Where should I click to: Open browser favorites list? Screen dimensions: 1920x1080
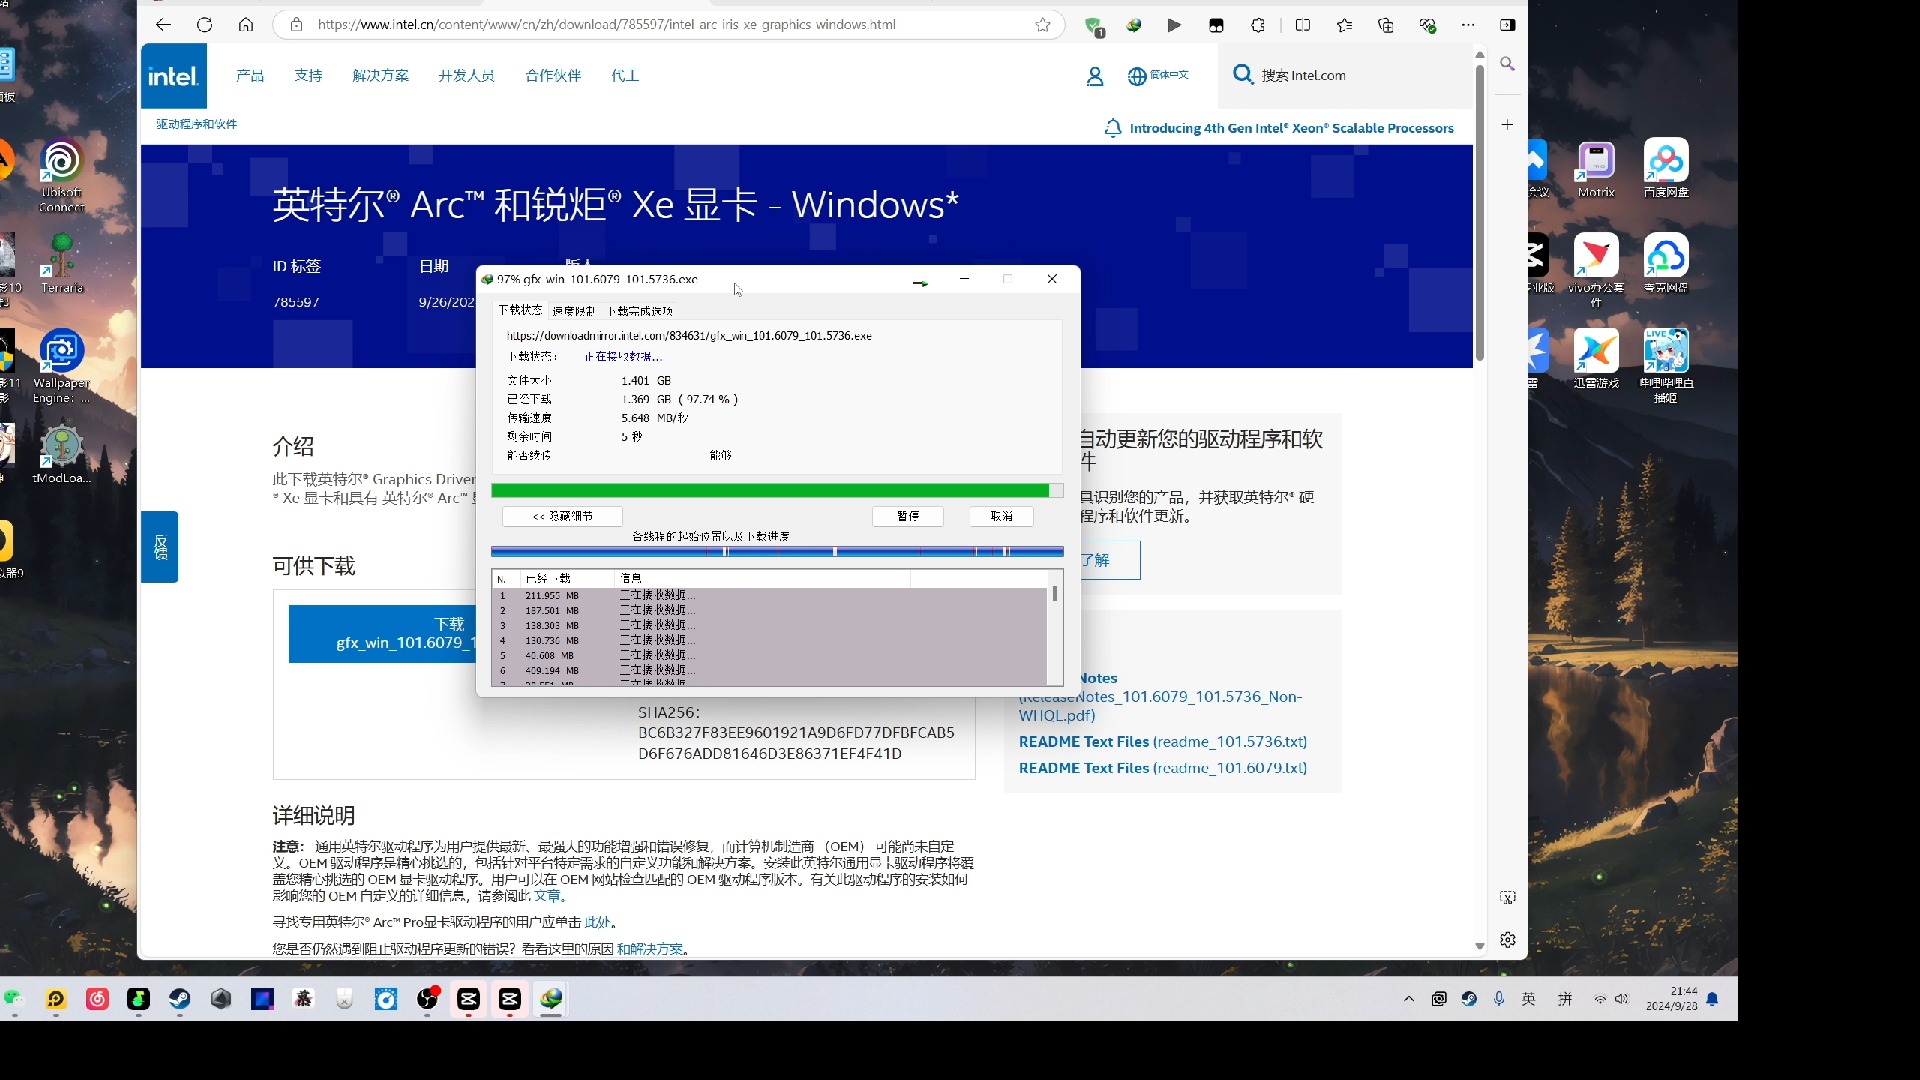1345,25
